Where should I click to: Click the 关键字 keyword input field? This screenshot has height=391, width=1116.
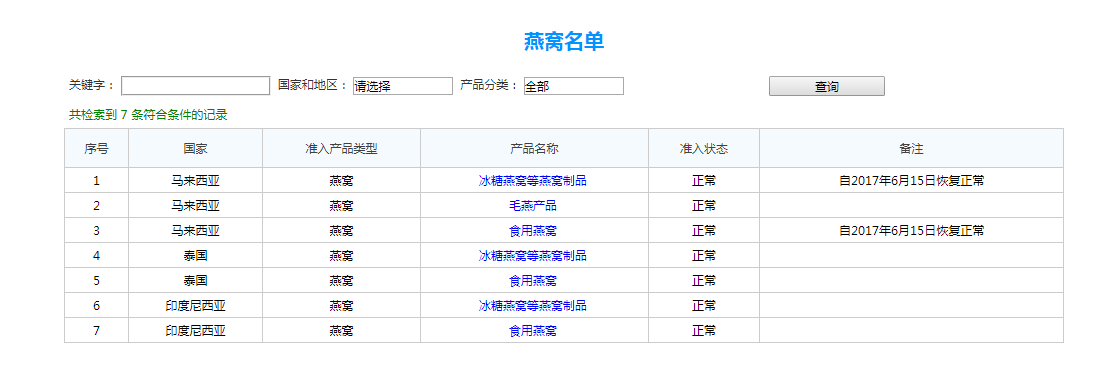click(195, 85)
